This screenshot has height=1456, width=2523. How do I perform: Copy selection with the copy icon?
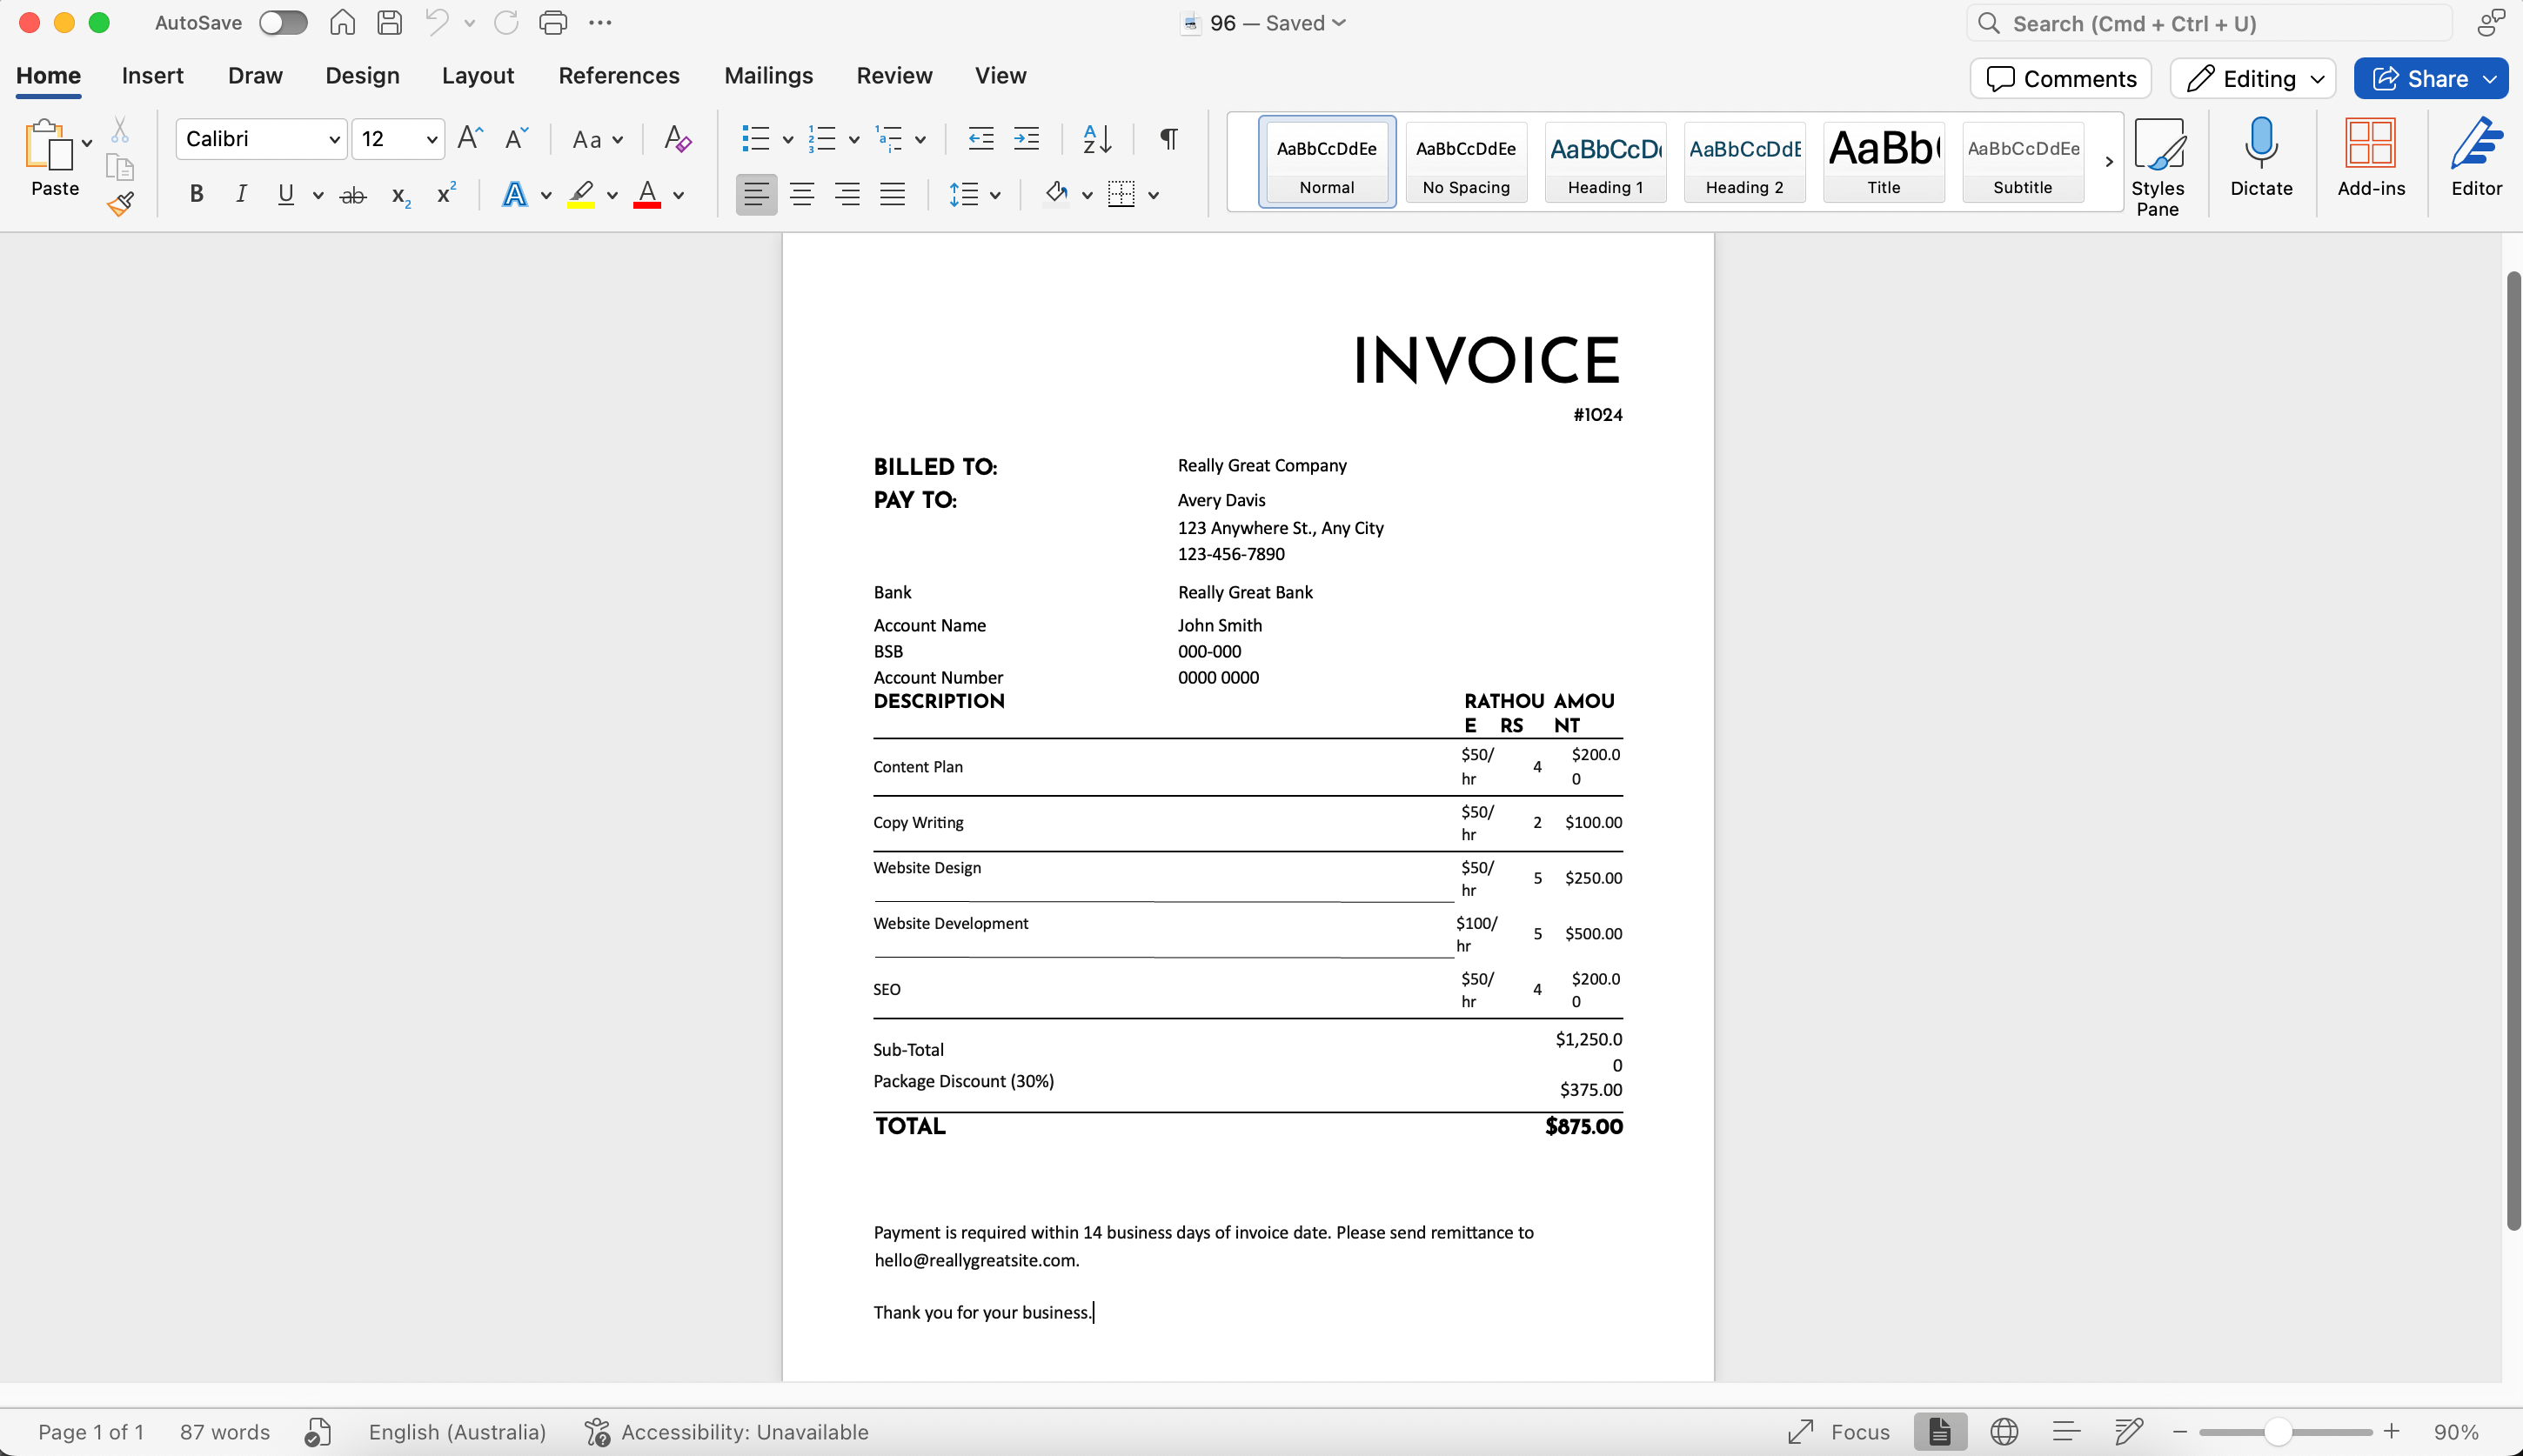120,167
